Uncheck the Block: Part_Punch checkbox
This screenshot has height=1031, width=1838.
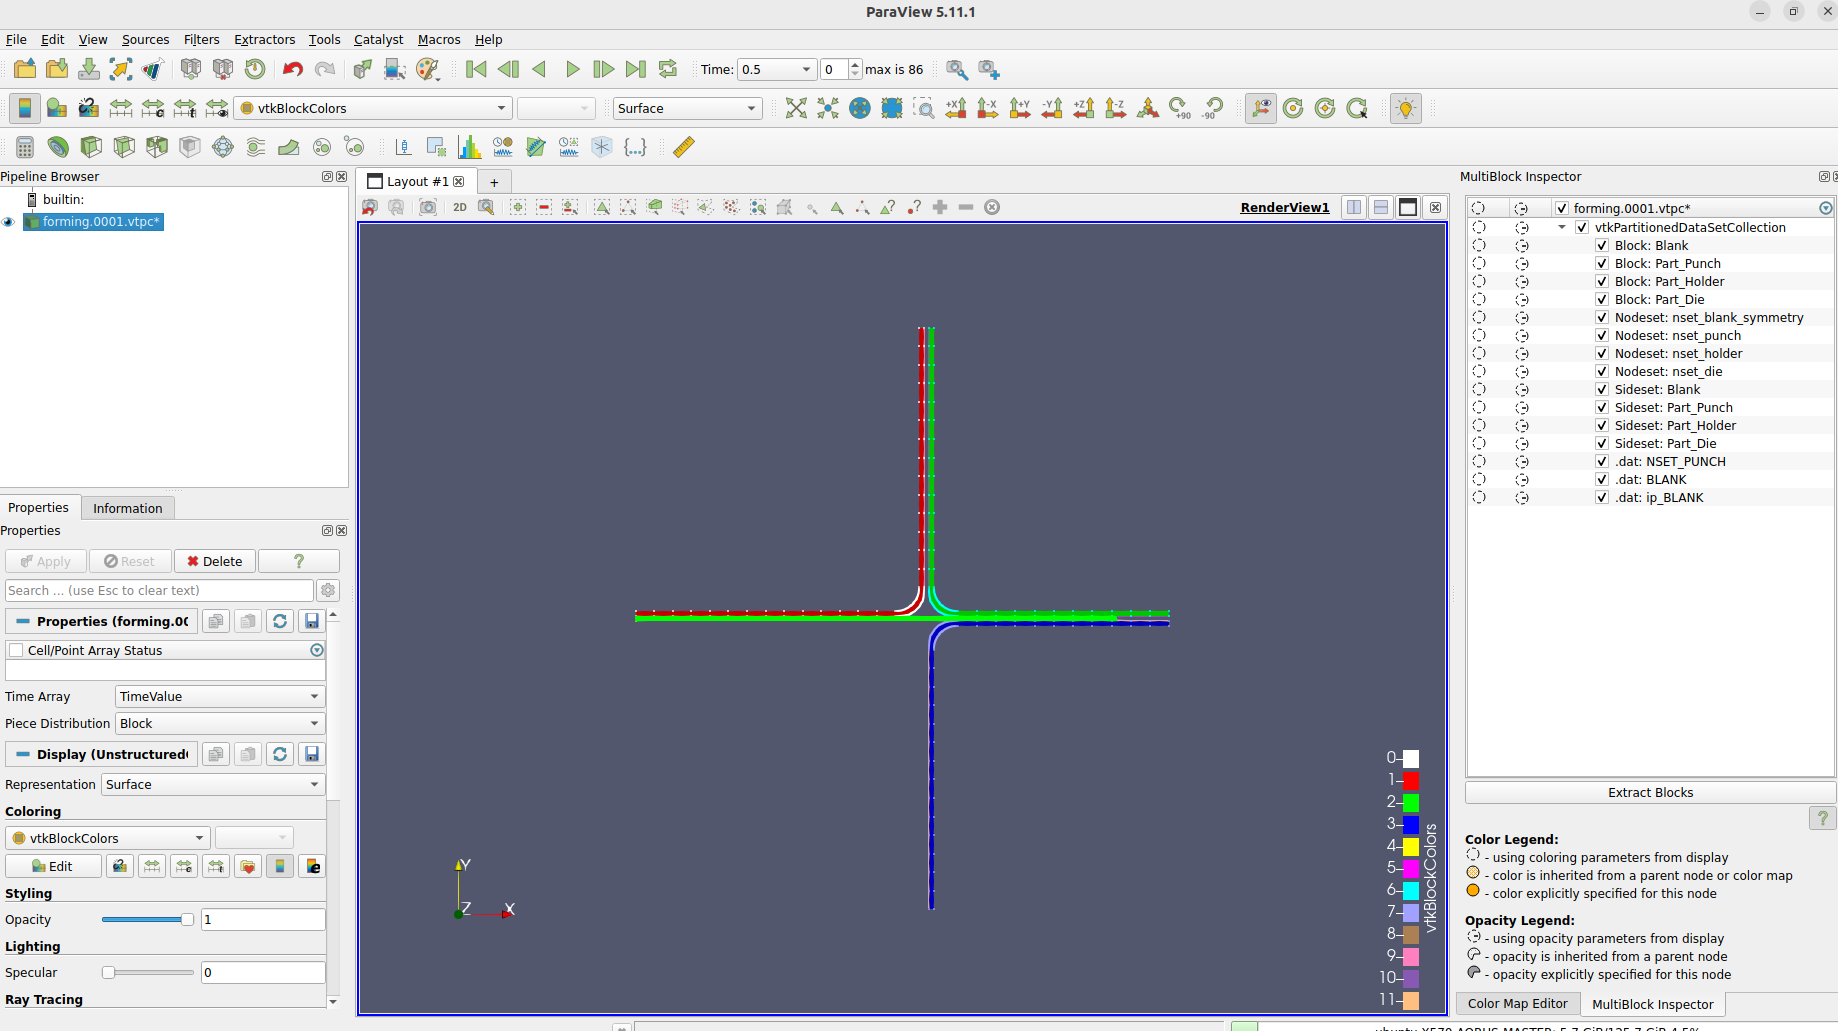(1602, 264)
